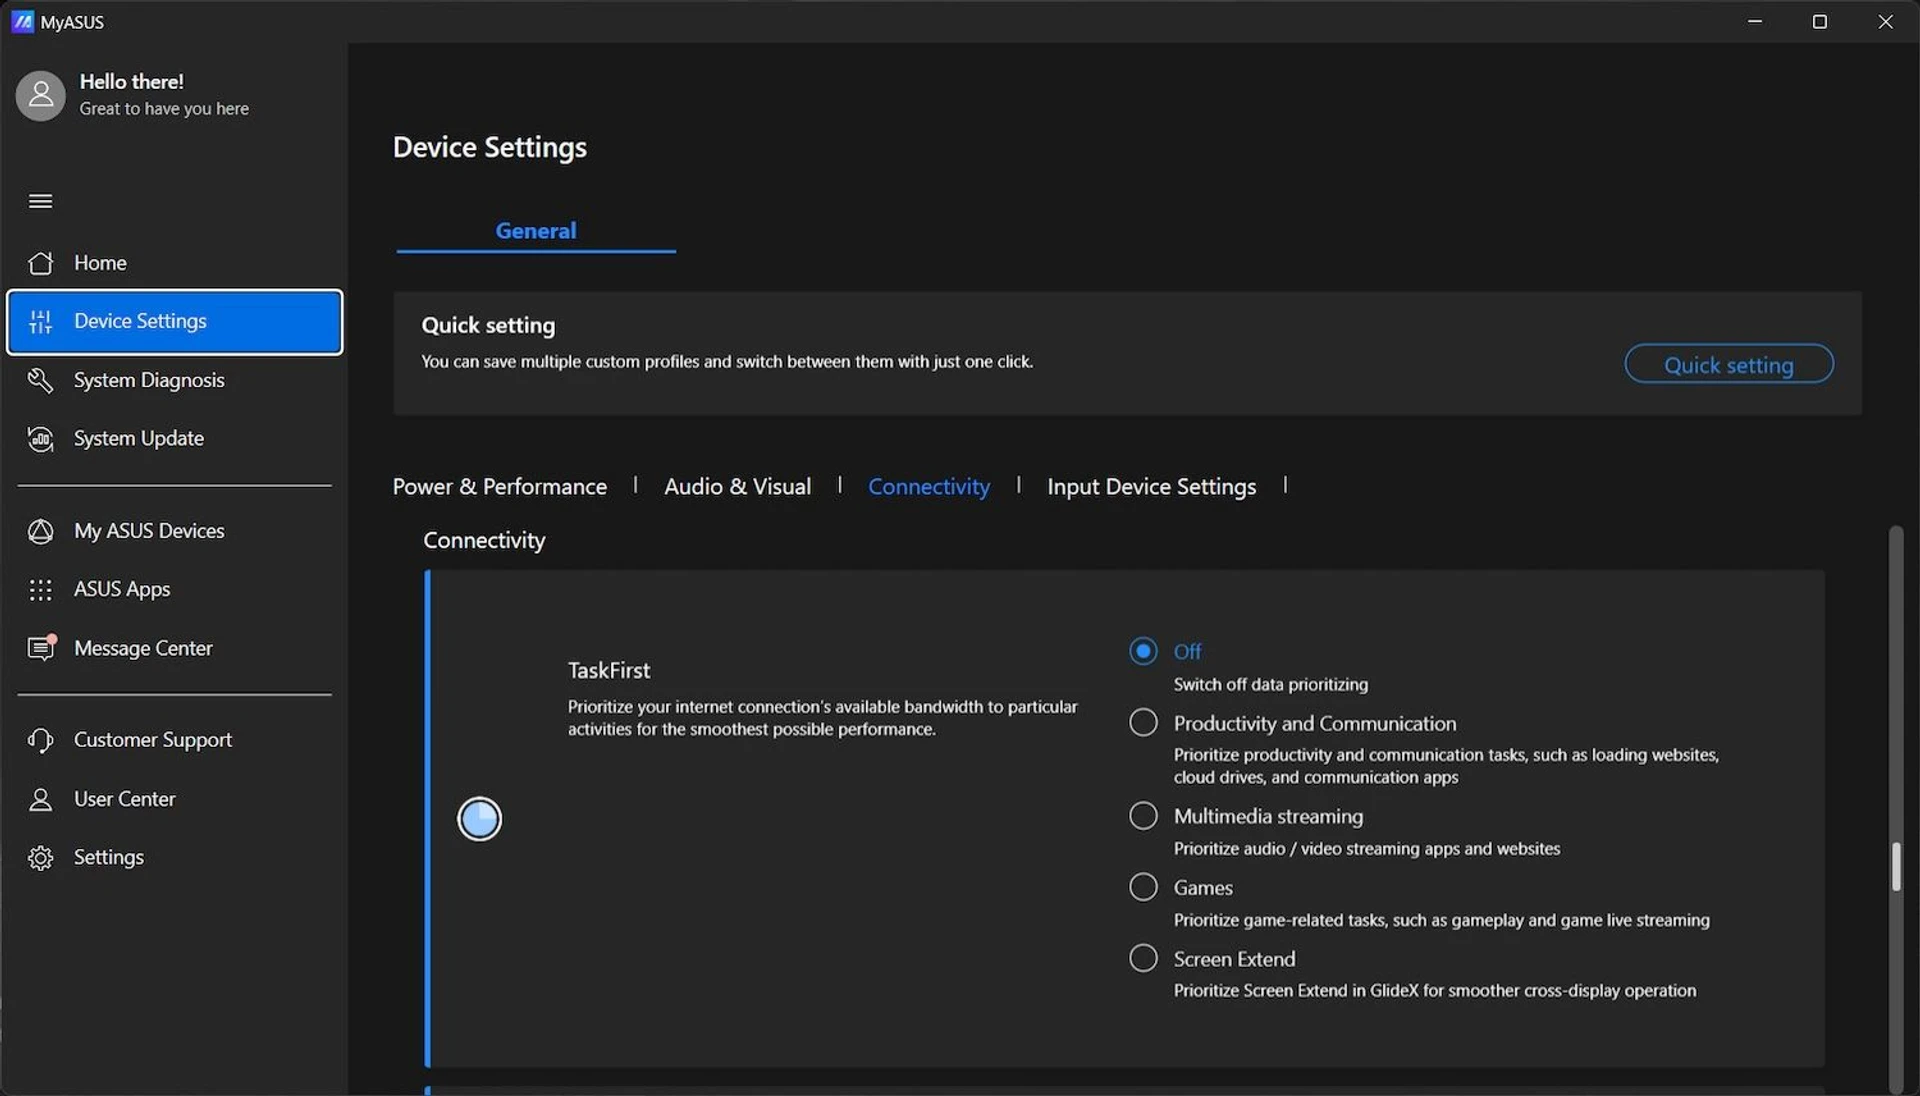Open ASUS Apps page
The image size is (1920, 1096).
(x=174, y=590)
